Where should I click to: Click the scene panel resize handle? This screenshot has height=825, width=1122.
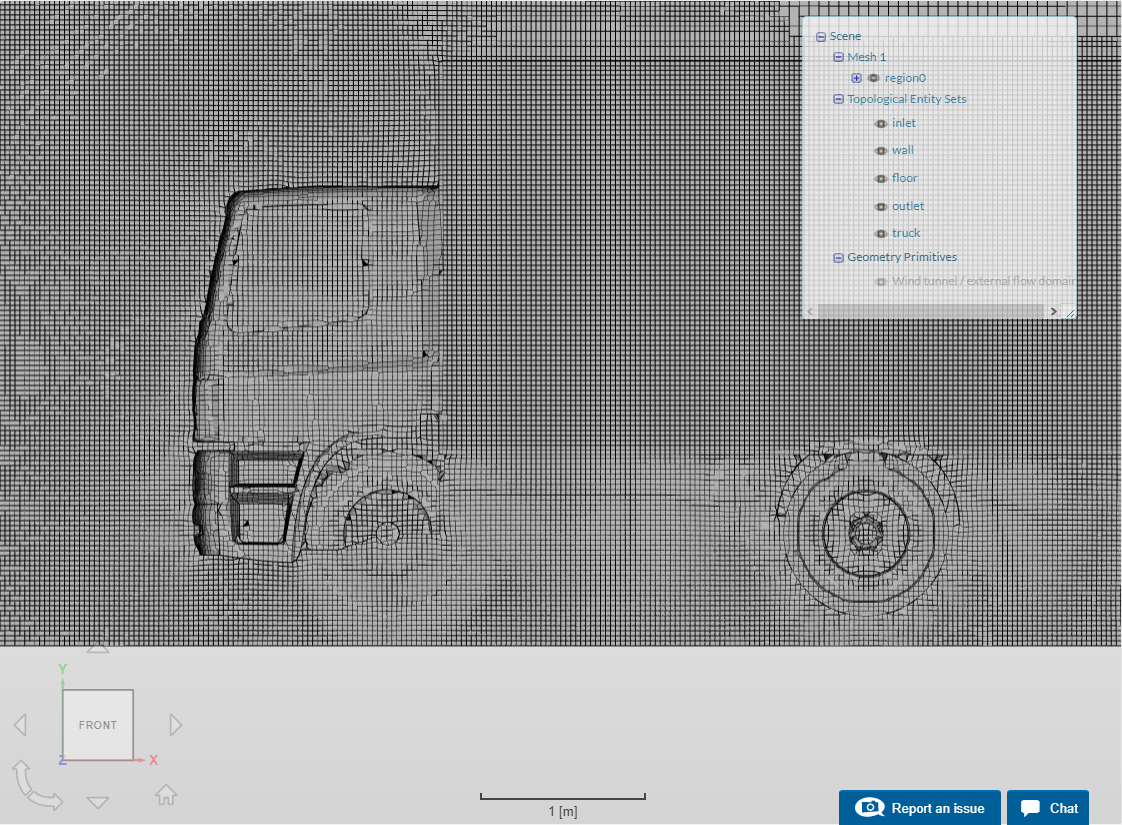[1070, 312]
